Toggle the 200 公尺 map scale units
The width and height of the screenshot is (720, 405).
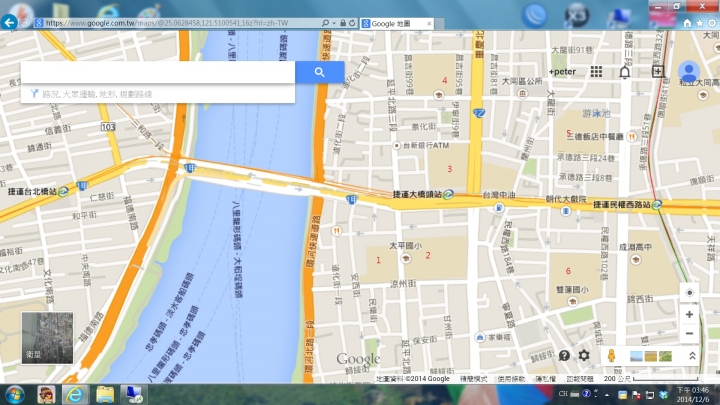point(651,379)
